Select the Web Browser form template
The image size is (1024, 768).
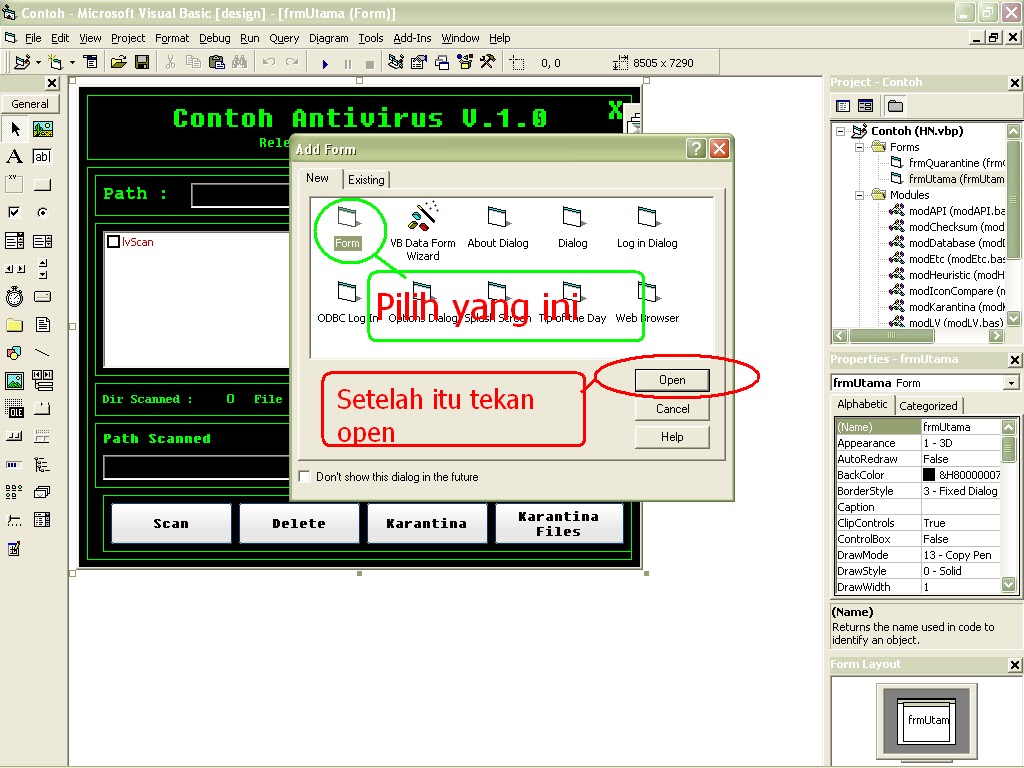click(647, 302)
